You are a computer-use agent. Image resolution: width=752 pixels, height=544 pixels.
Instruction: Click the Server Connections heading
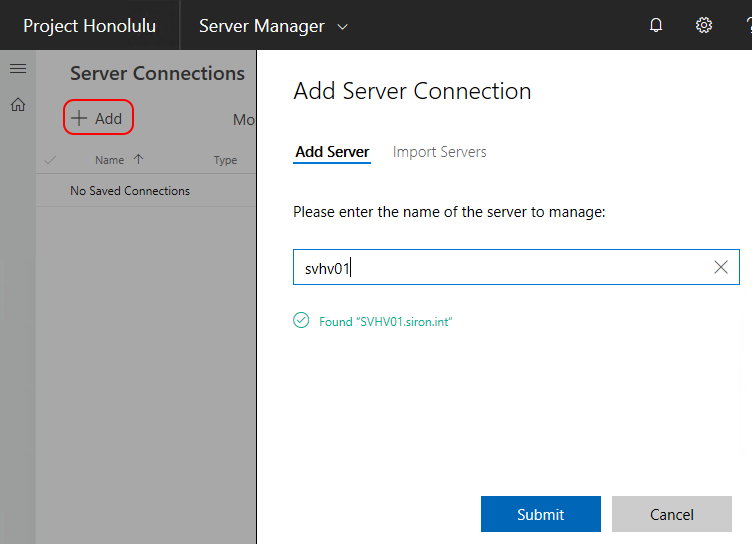coord(157,73)
